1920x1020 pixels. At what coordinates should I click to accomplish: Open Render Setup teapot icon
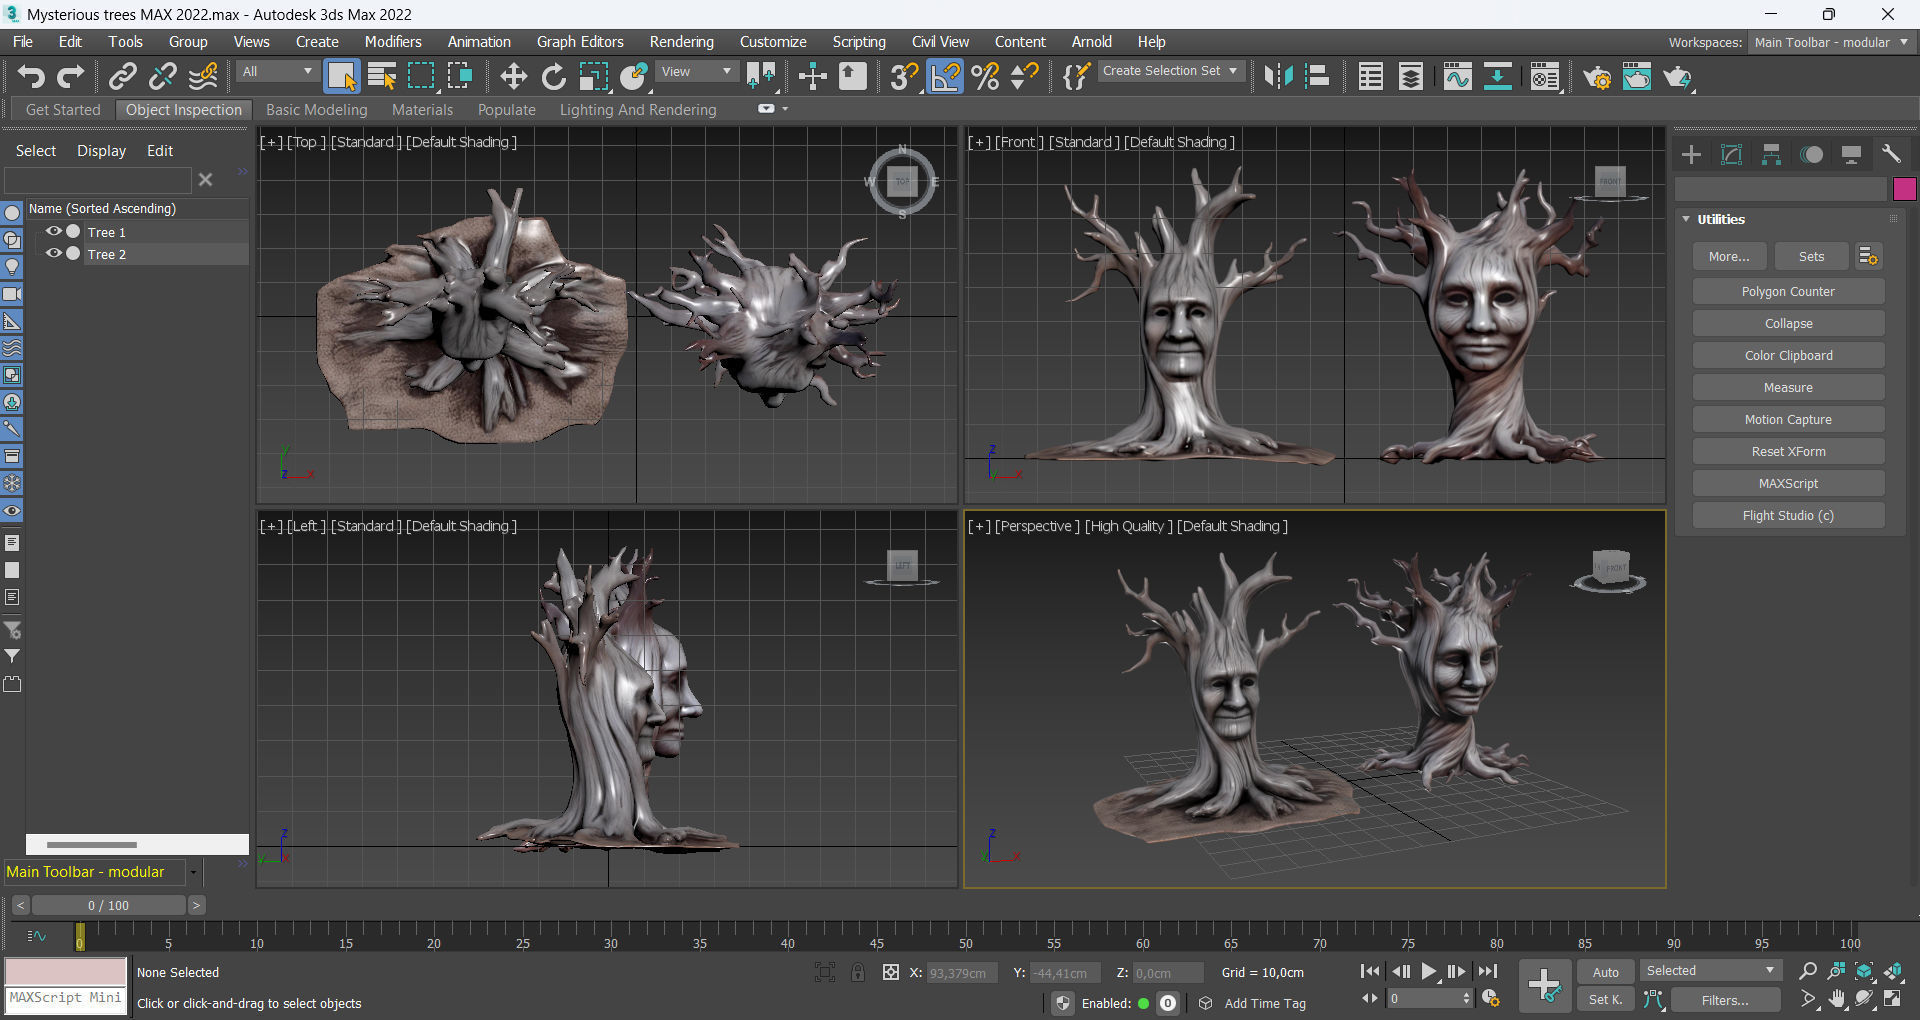1597,76
